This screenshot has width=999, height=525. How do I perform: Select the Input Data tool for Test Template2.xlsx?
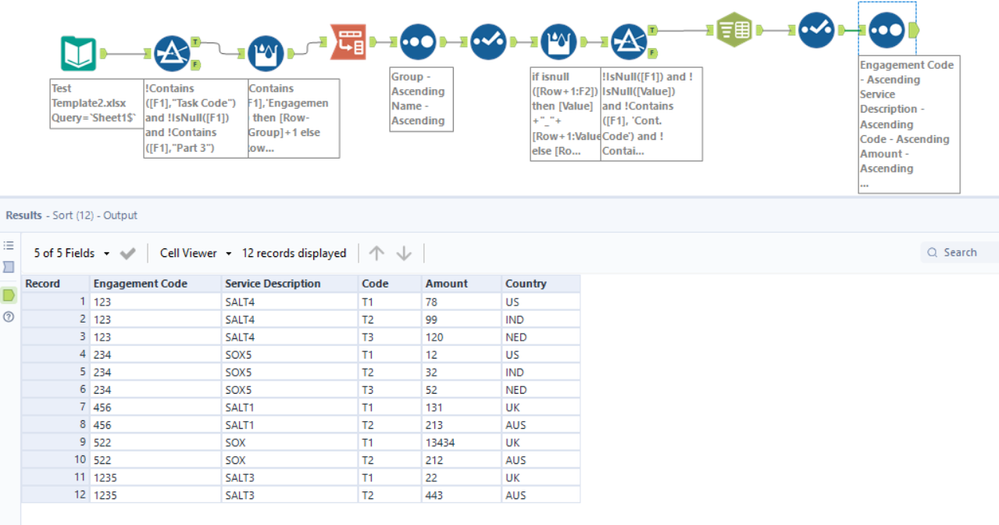point(78,54)
